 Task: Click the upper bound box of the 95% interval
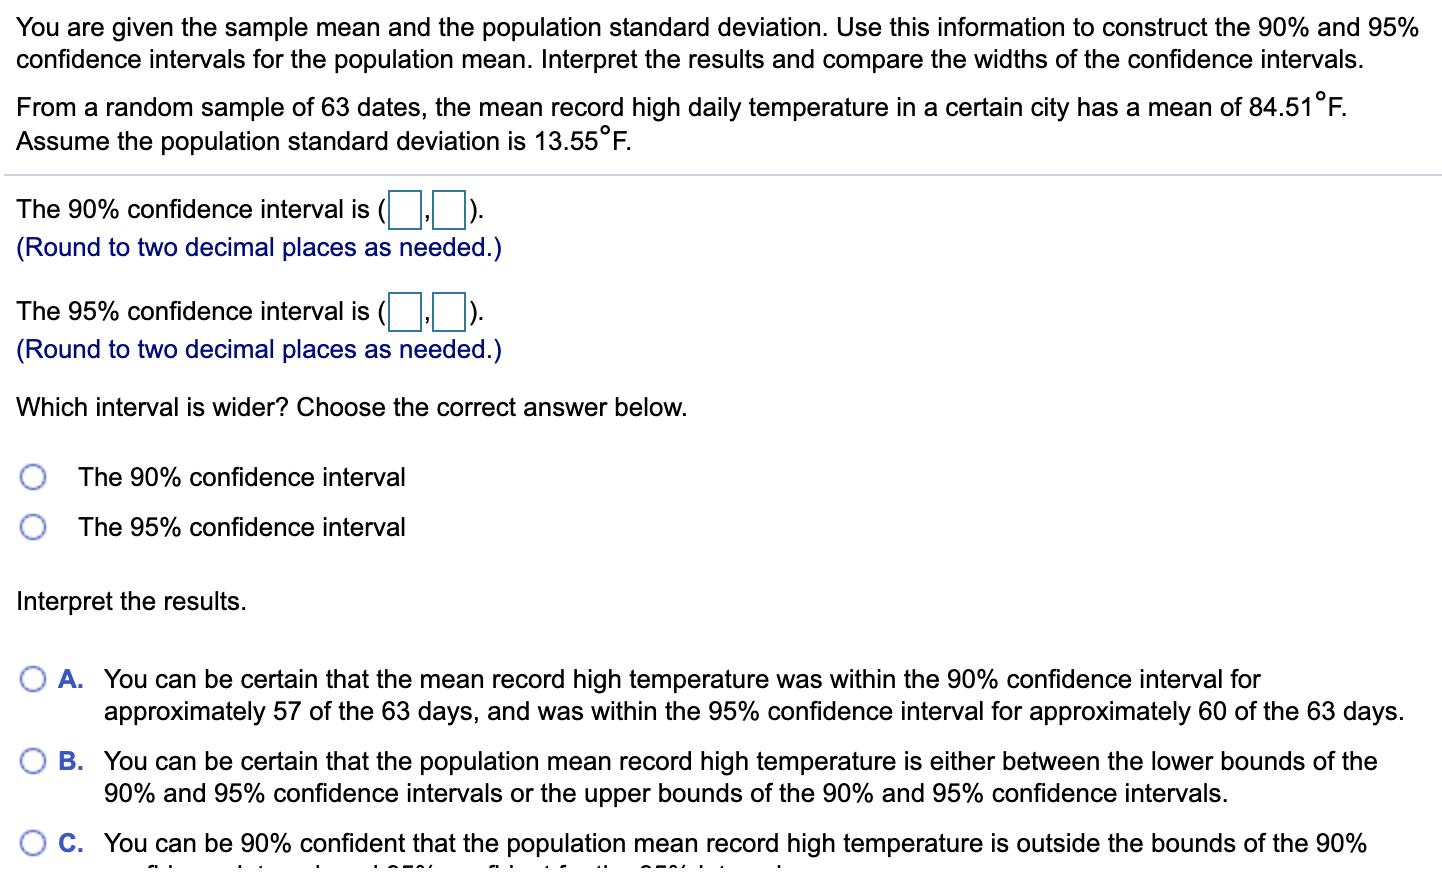click(x=449, y=312)
